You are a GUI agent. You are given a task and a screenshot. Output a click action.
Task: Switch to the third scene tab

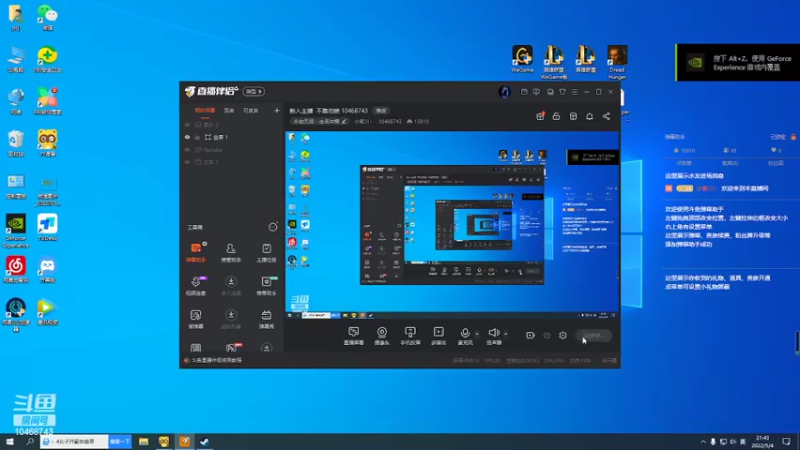pyautogui.click(x=251, y=110)
